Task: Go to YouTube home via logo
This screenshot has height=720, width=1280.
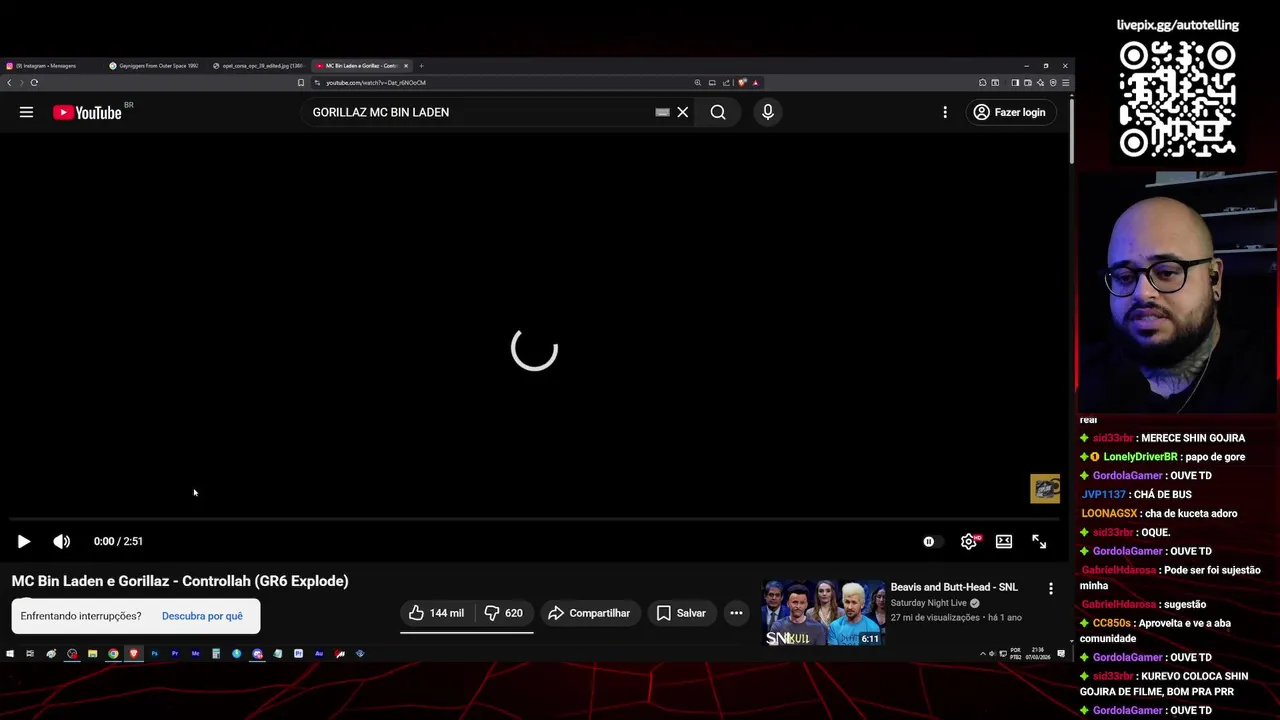Action: point(88,112)
